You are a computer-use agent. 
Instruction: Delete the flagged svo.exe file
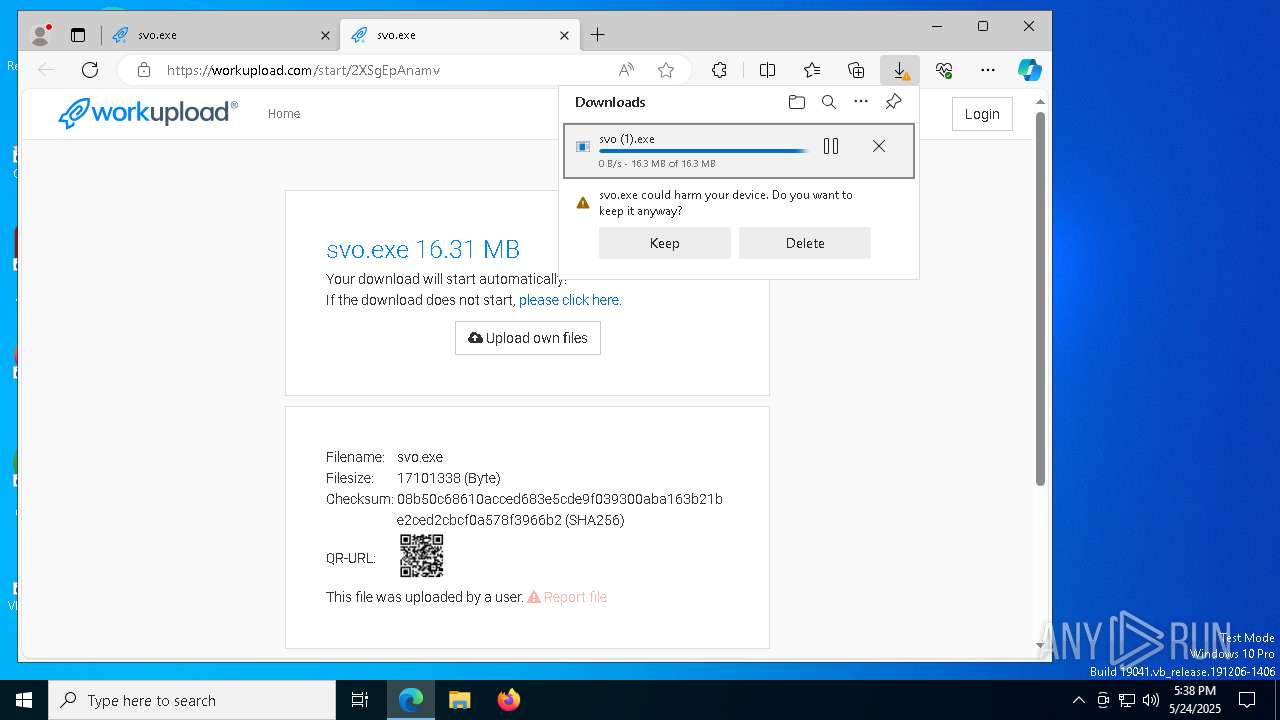click(x=805, y=243)
